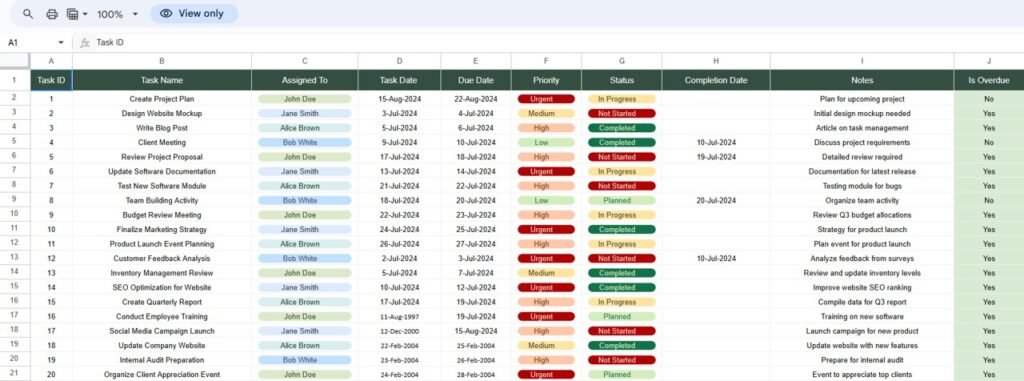Click task date 12-Dec-2000
1024x381 pixels.
(x=399, y=331)
